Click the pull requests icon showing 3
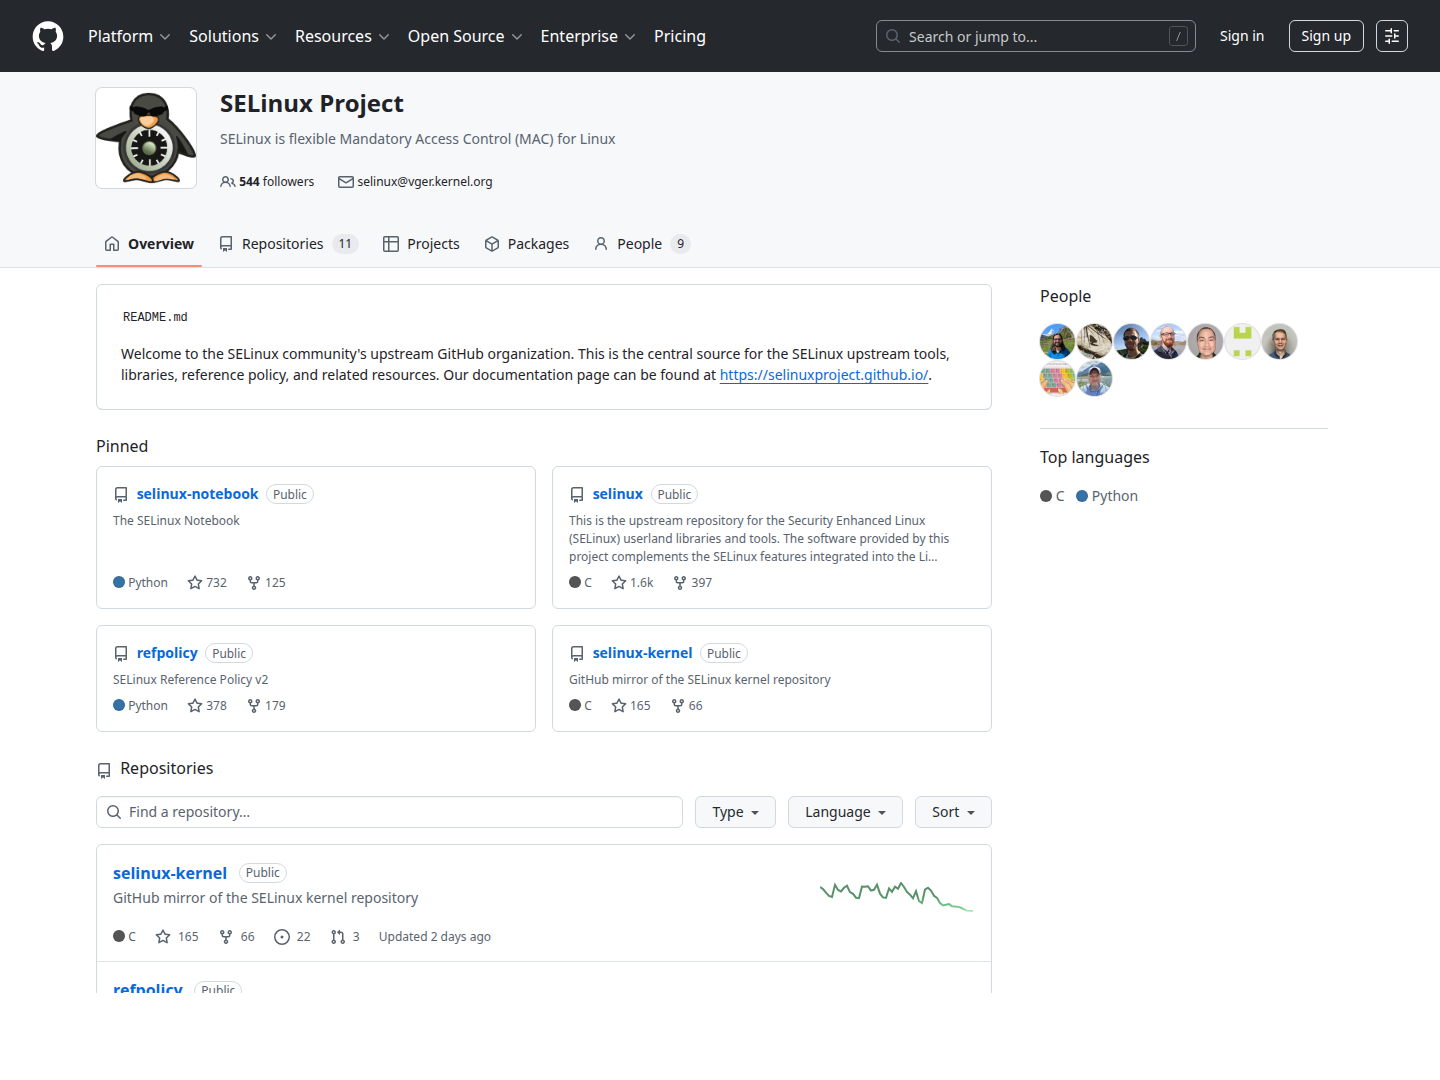Image resolution: width=1440 pixels, height=1080 pixels. pyautogui.click(x=338, y=937)
